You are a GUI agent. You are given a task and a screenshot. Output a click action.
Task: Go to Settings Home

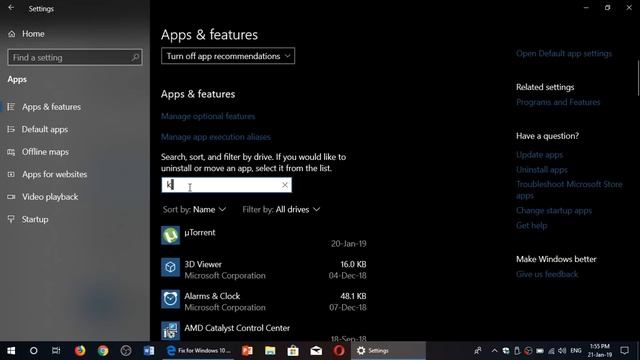[27, 34]
